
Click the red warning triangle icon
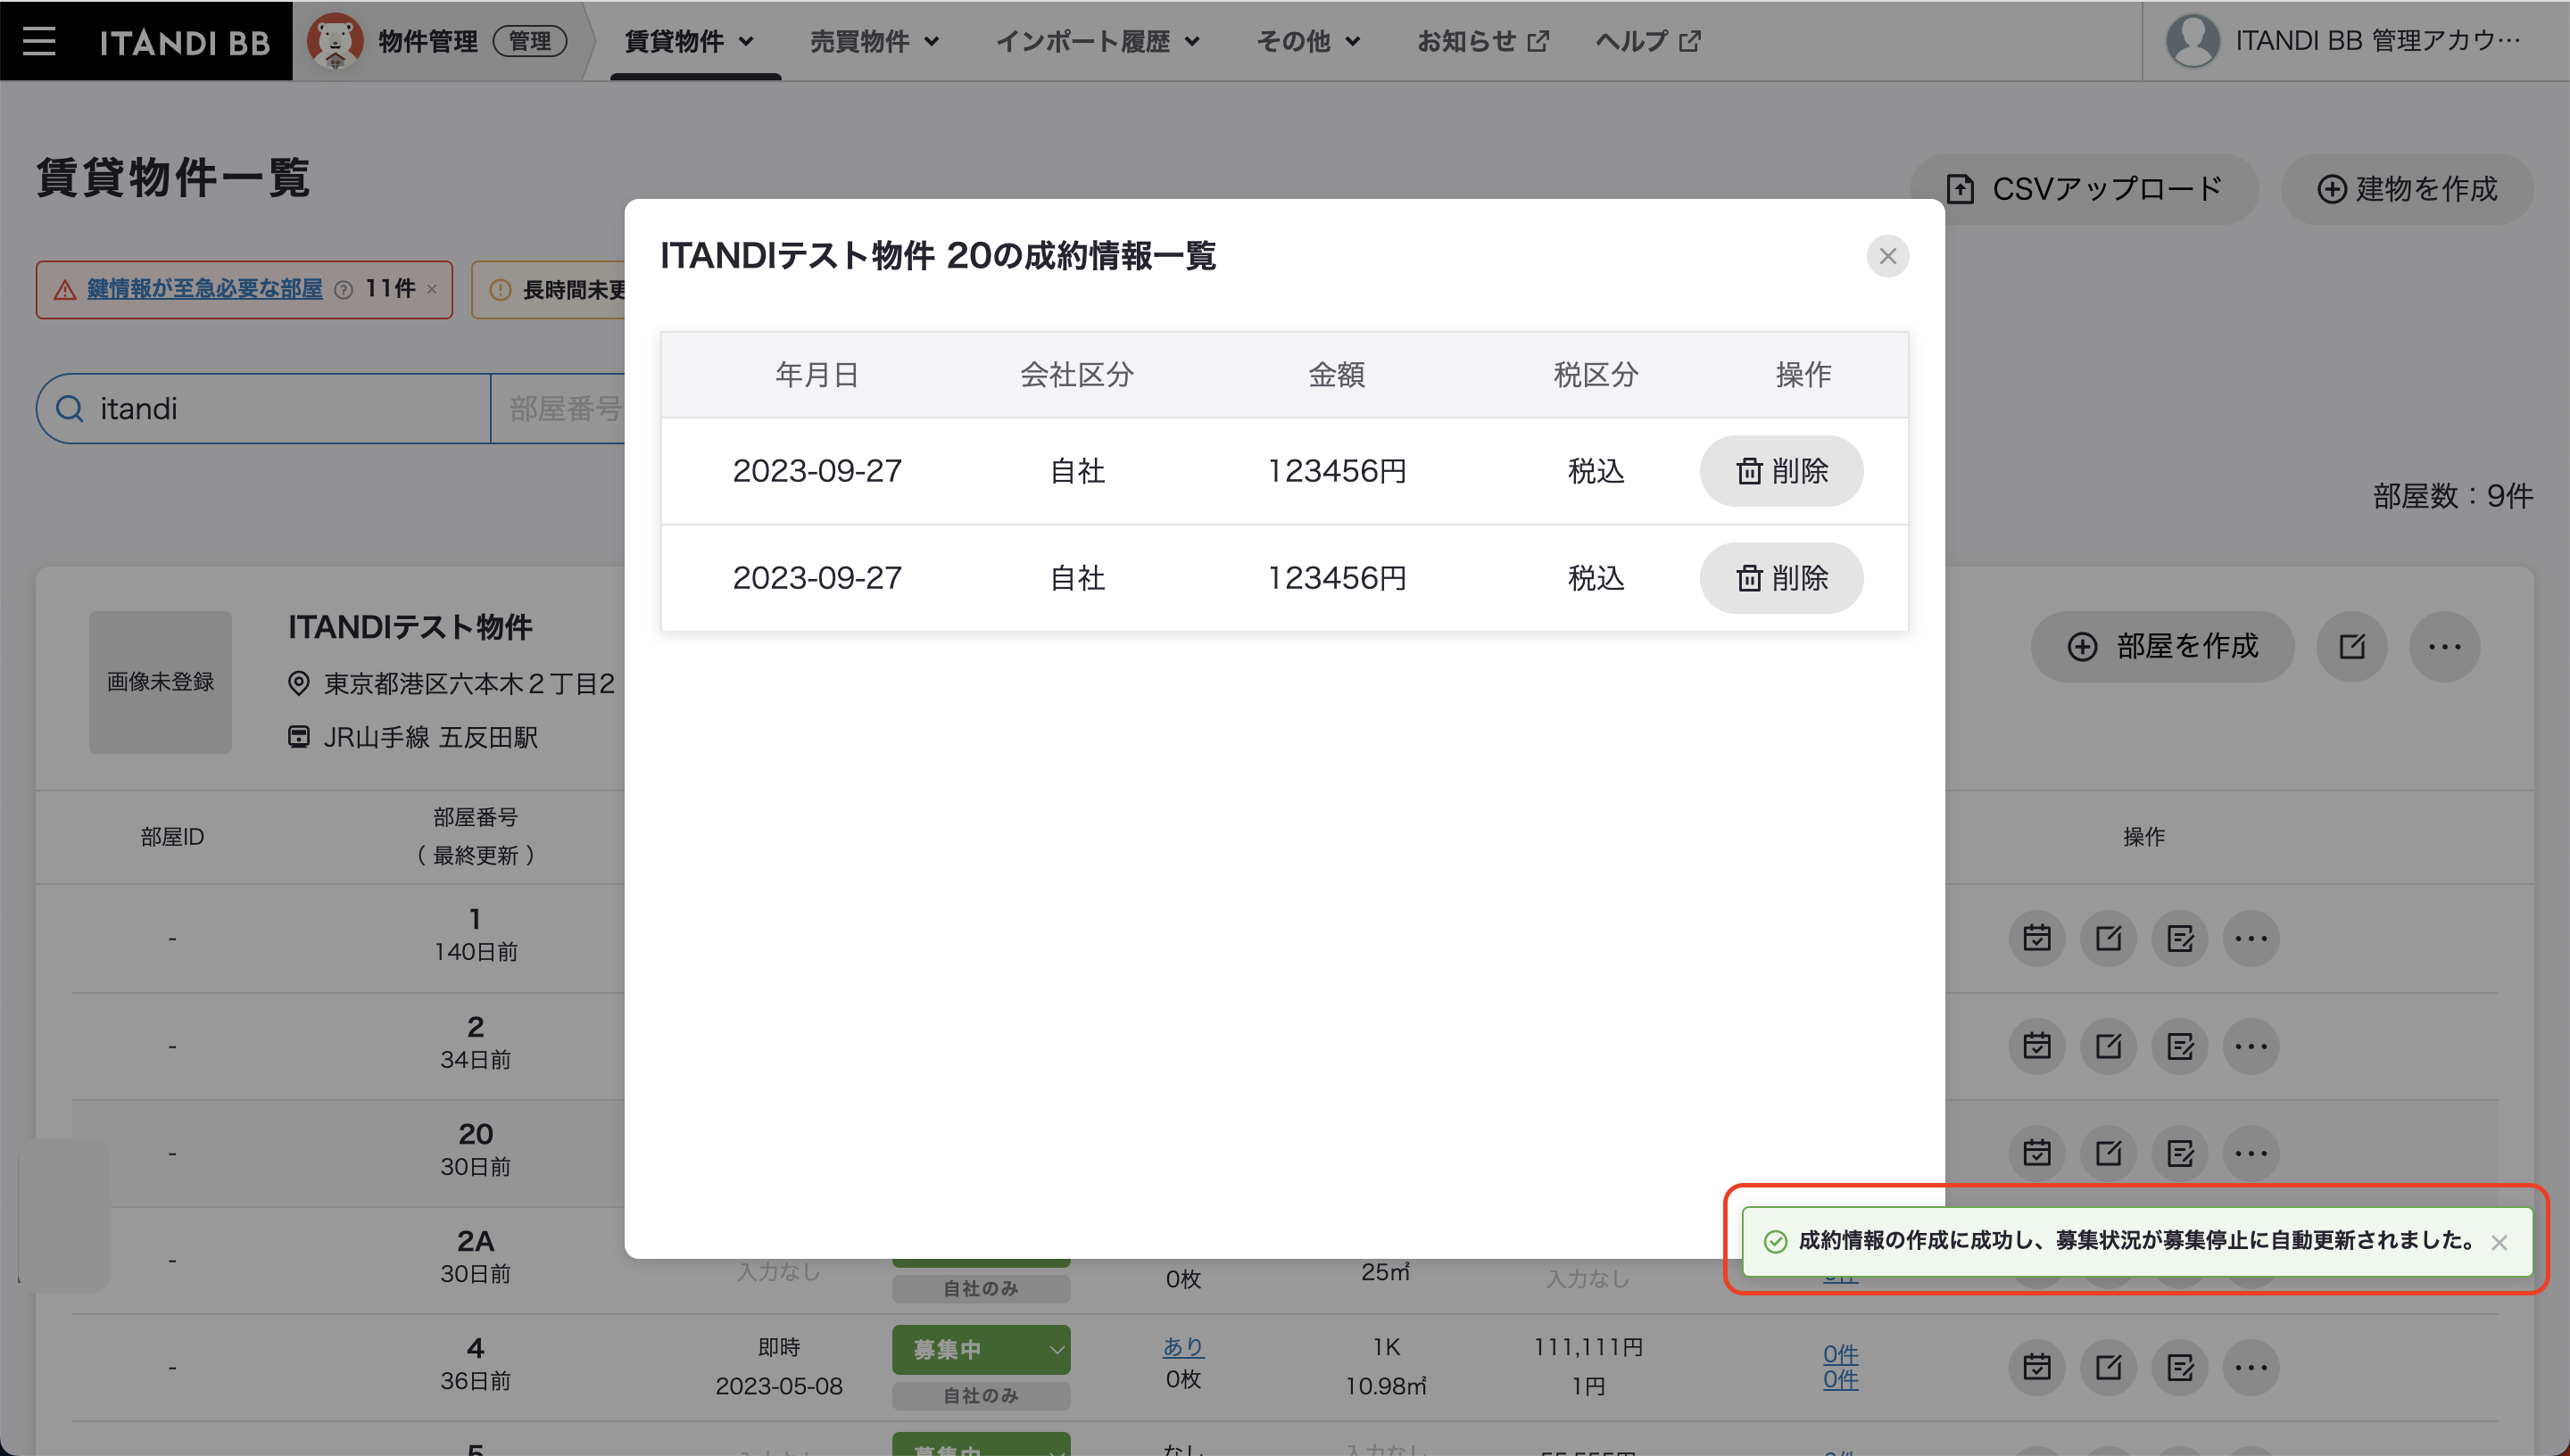tap(65, 290)
